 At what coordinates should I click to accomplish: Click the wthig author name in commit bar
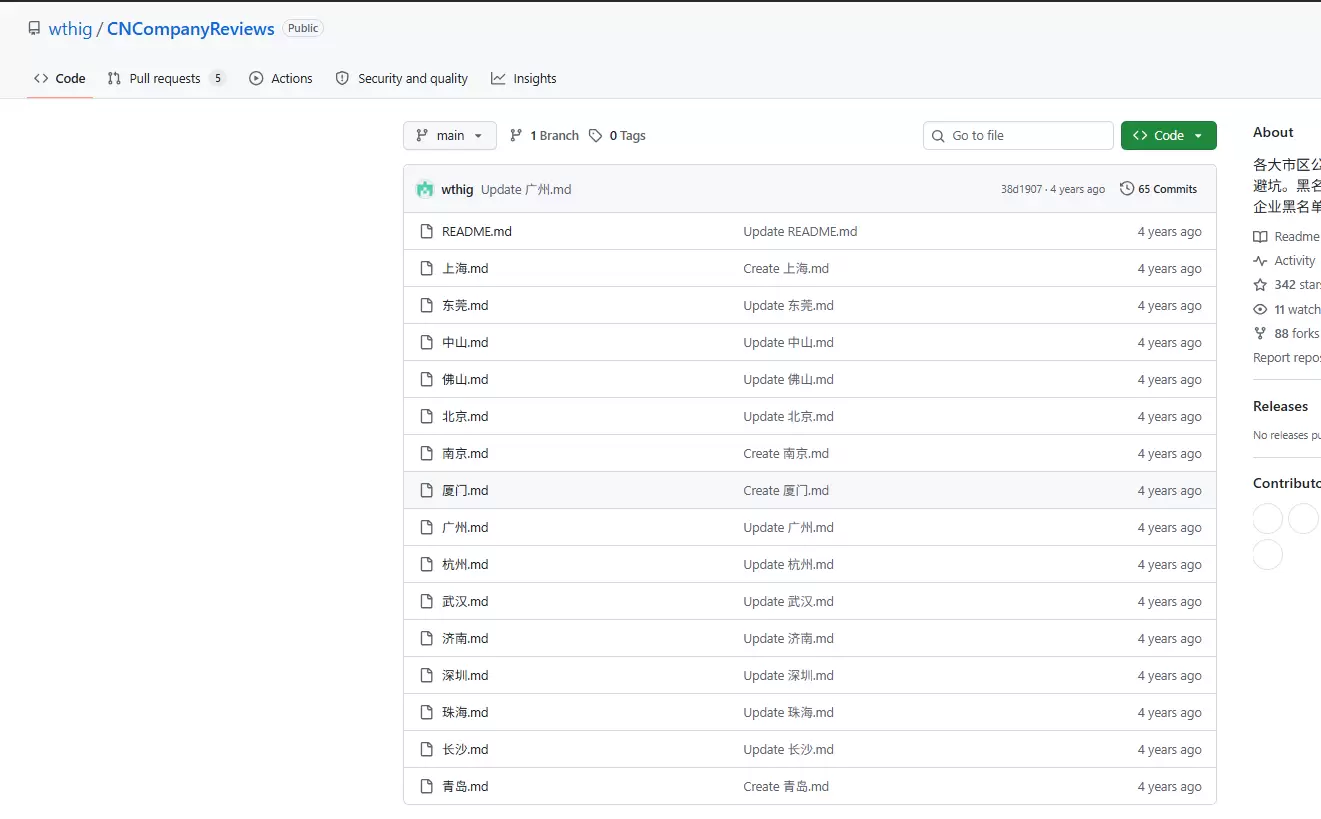(457, 189)
